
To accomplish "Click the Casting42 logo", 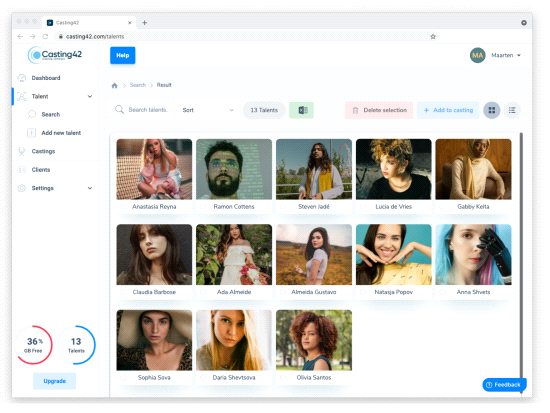I will point(55,55).
